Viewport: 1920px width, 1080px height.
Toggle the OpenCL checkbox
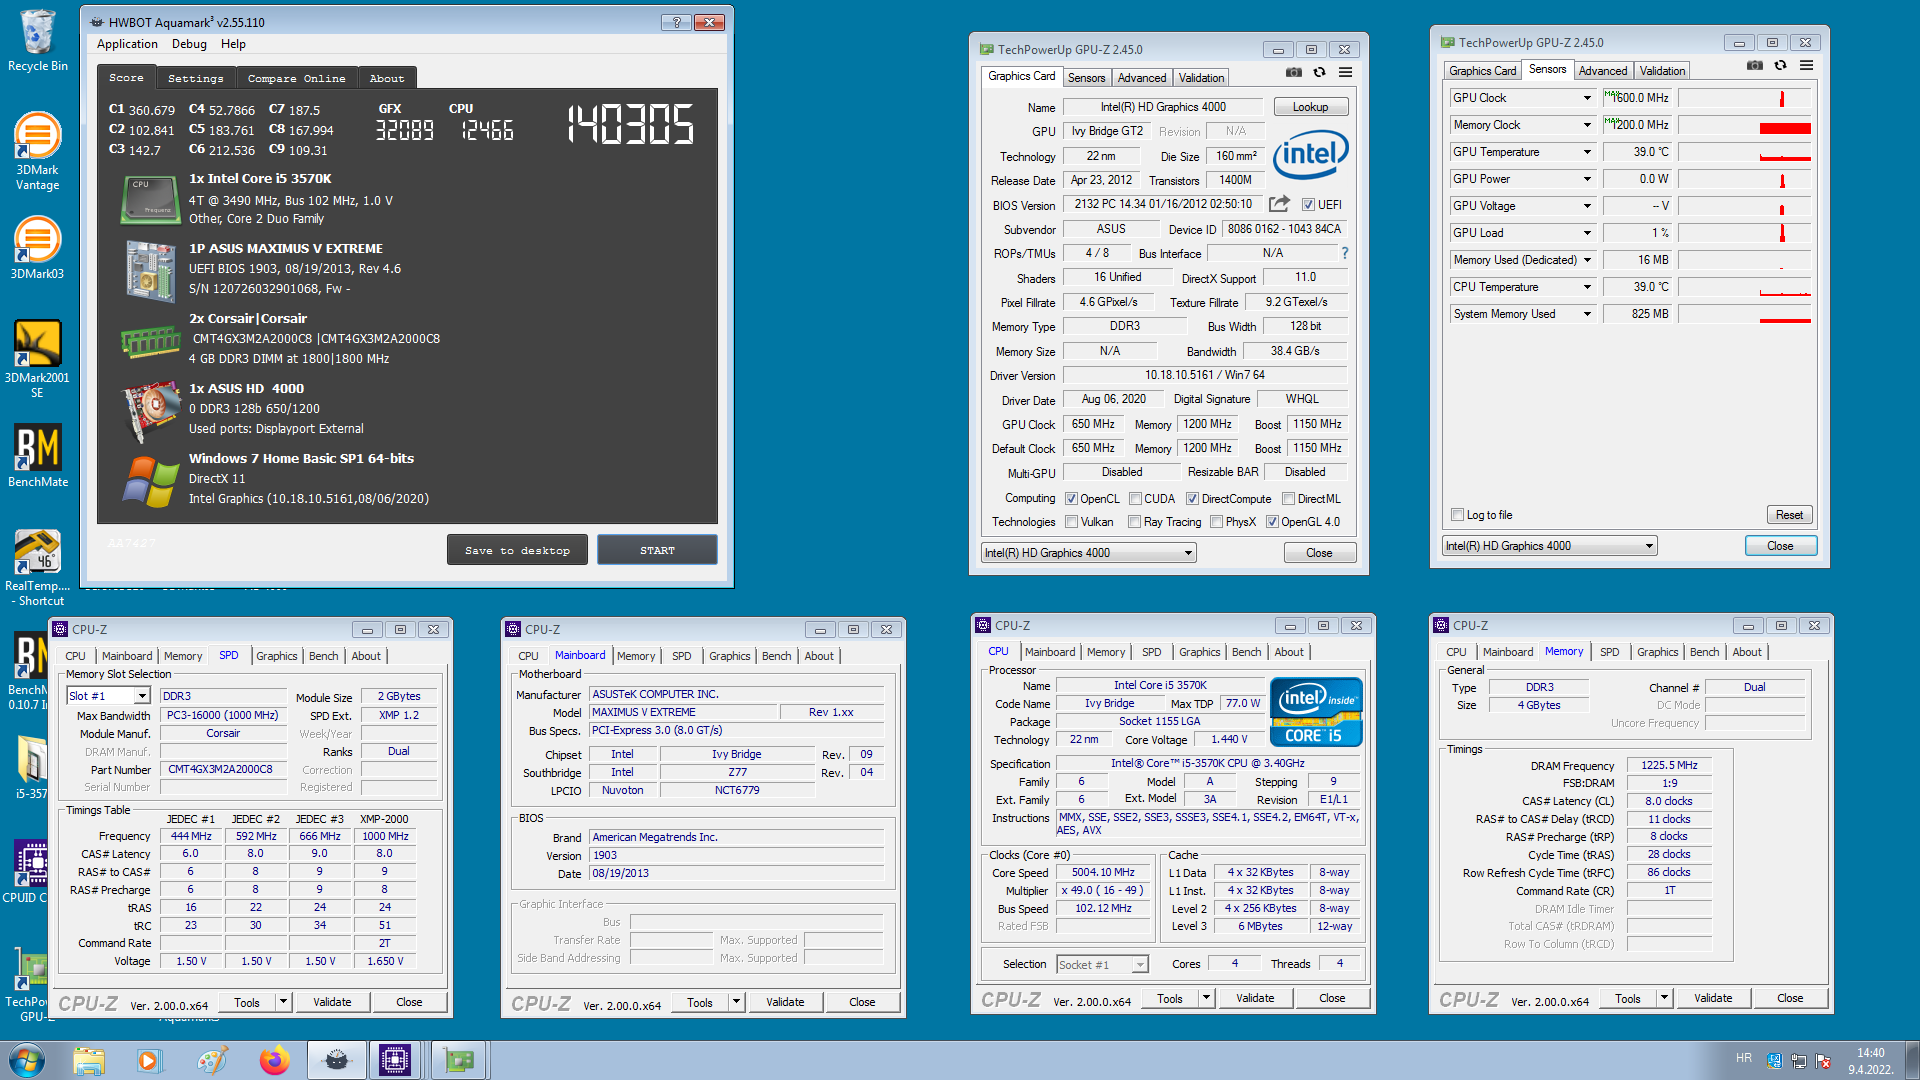[1071, 499]
